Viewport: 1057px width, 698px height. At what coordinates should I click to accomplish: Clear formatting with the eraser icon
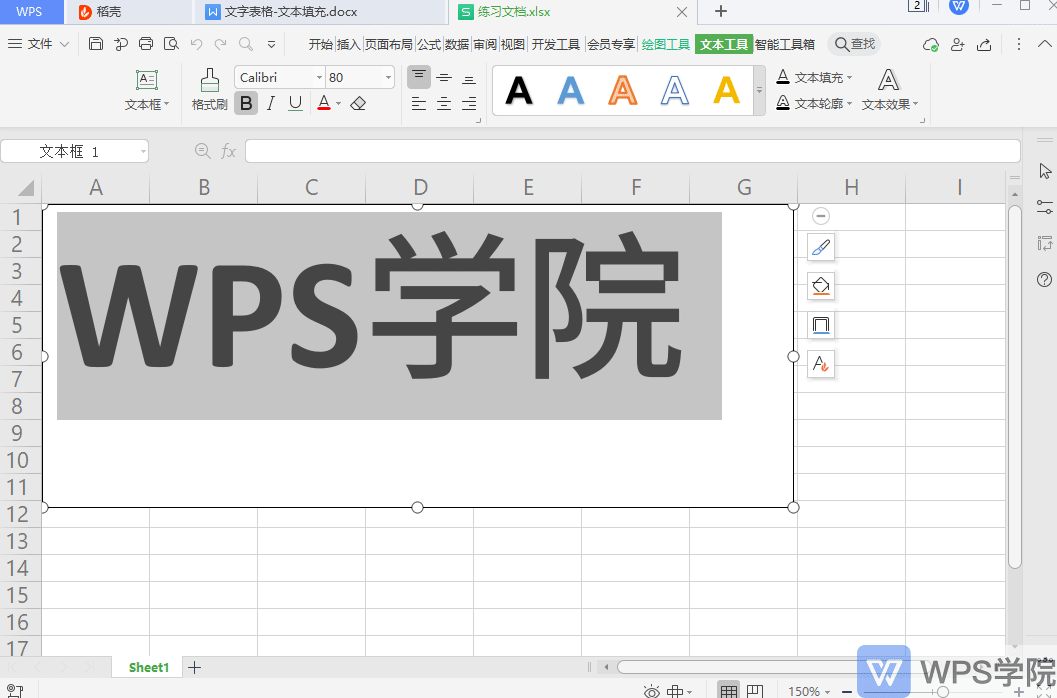tap(359, 103)
